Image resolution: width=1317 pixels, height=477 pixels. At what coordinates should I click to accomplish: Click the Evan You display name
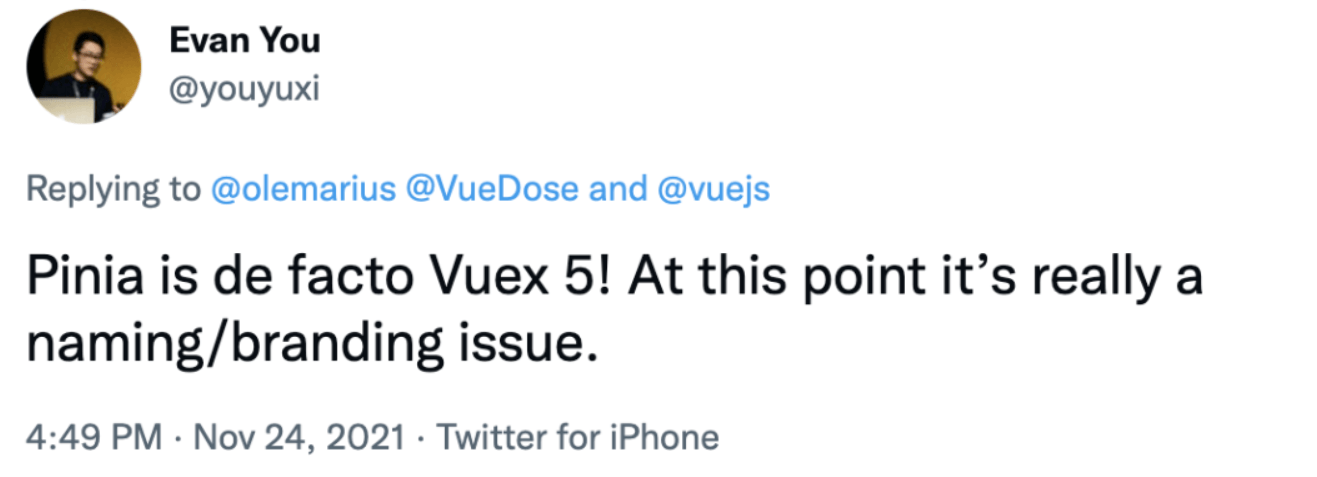click(244, 43)
